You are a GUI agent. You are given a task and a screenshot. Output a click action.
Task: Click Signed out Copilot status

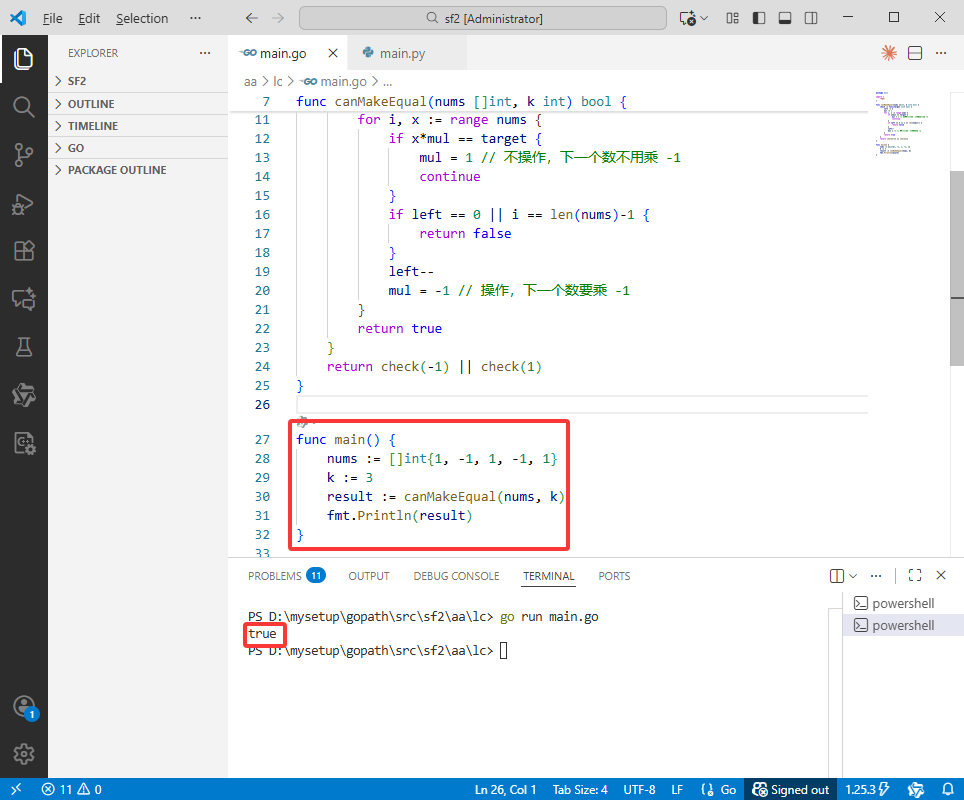tap(791, 789)
